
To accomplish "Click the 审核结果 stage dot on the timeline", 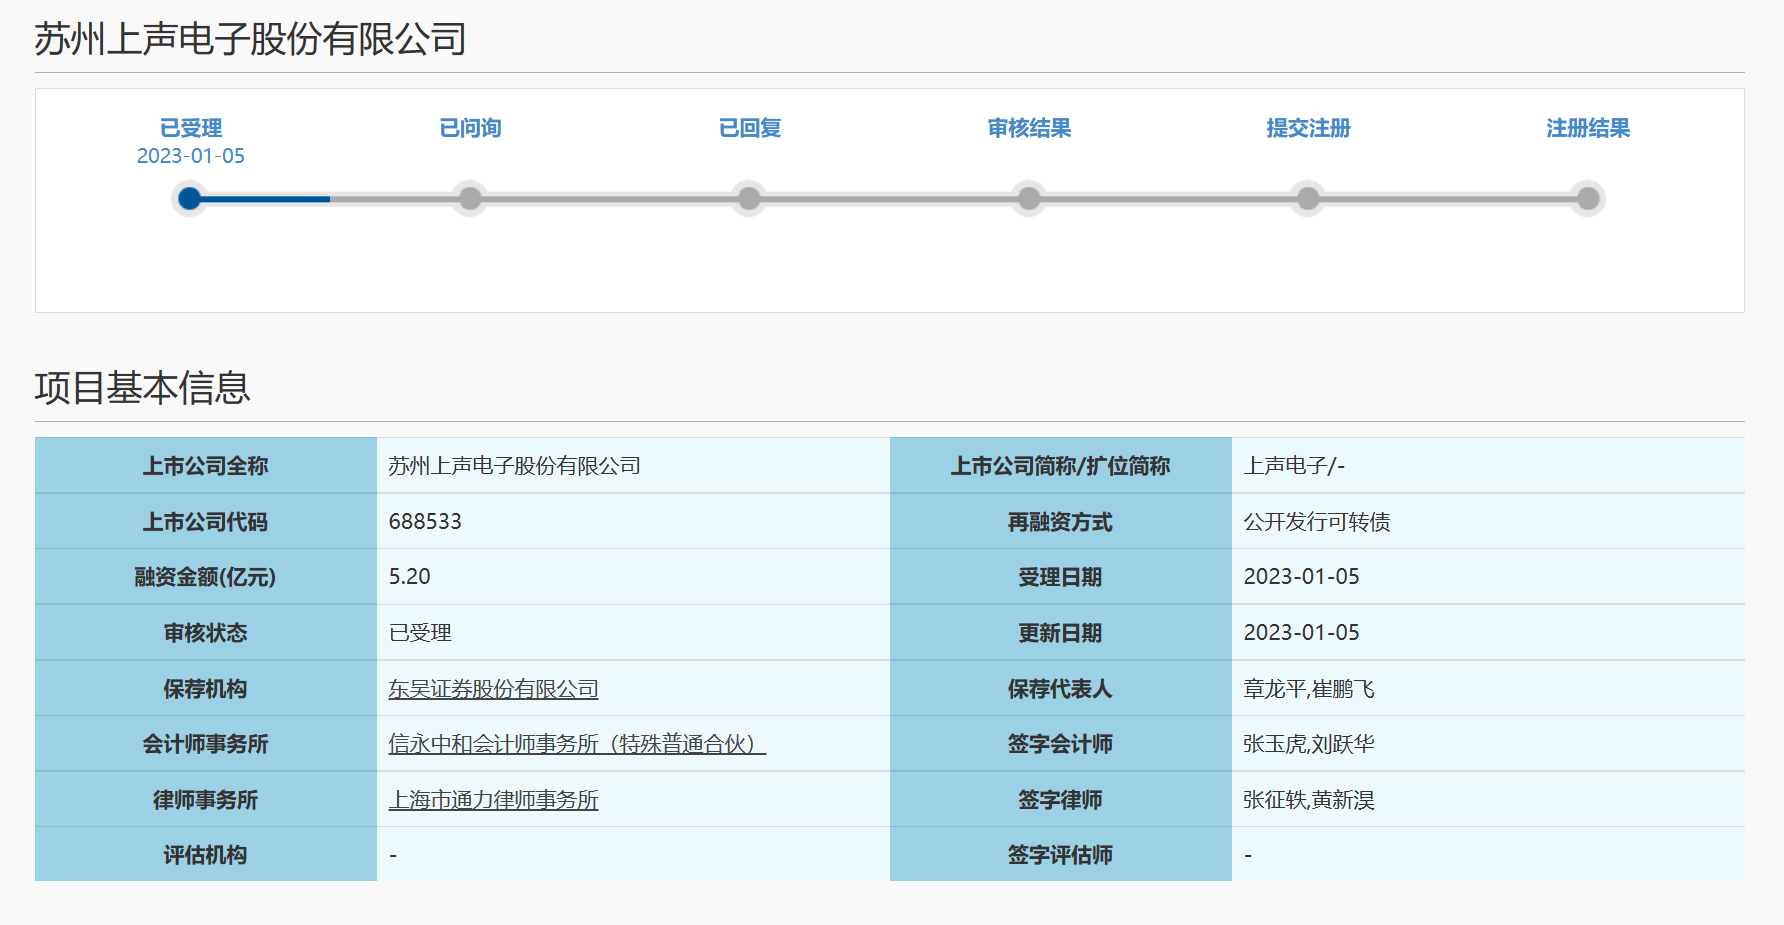I will (x=1029, y=199).
